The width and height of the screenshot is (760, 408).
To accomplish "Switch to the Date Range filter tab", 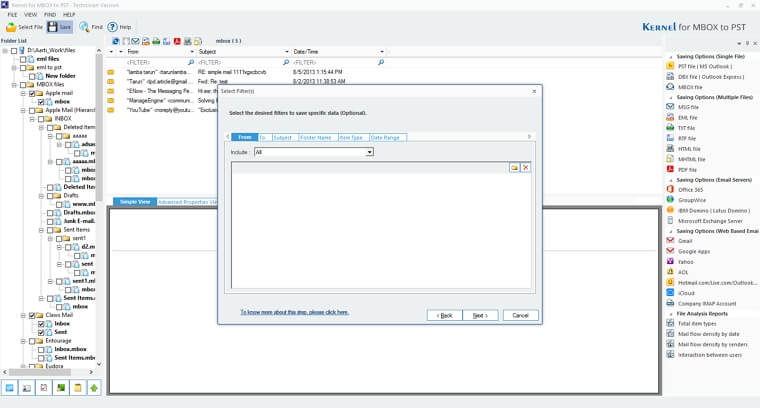I will tap(388, 138).
